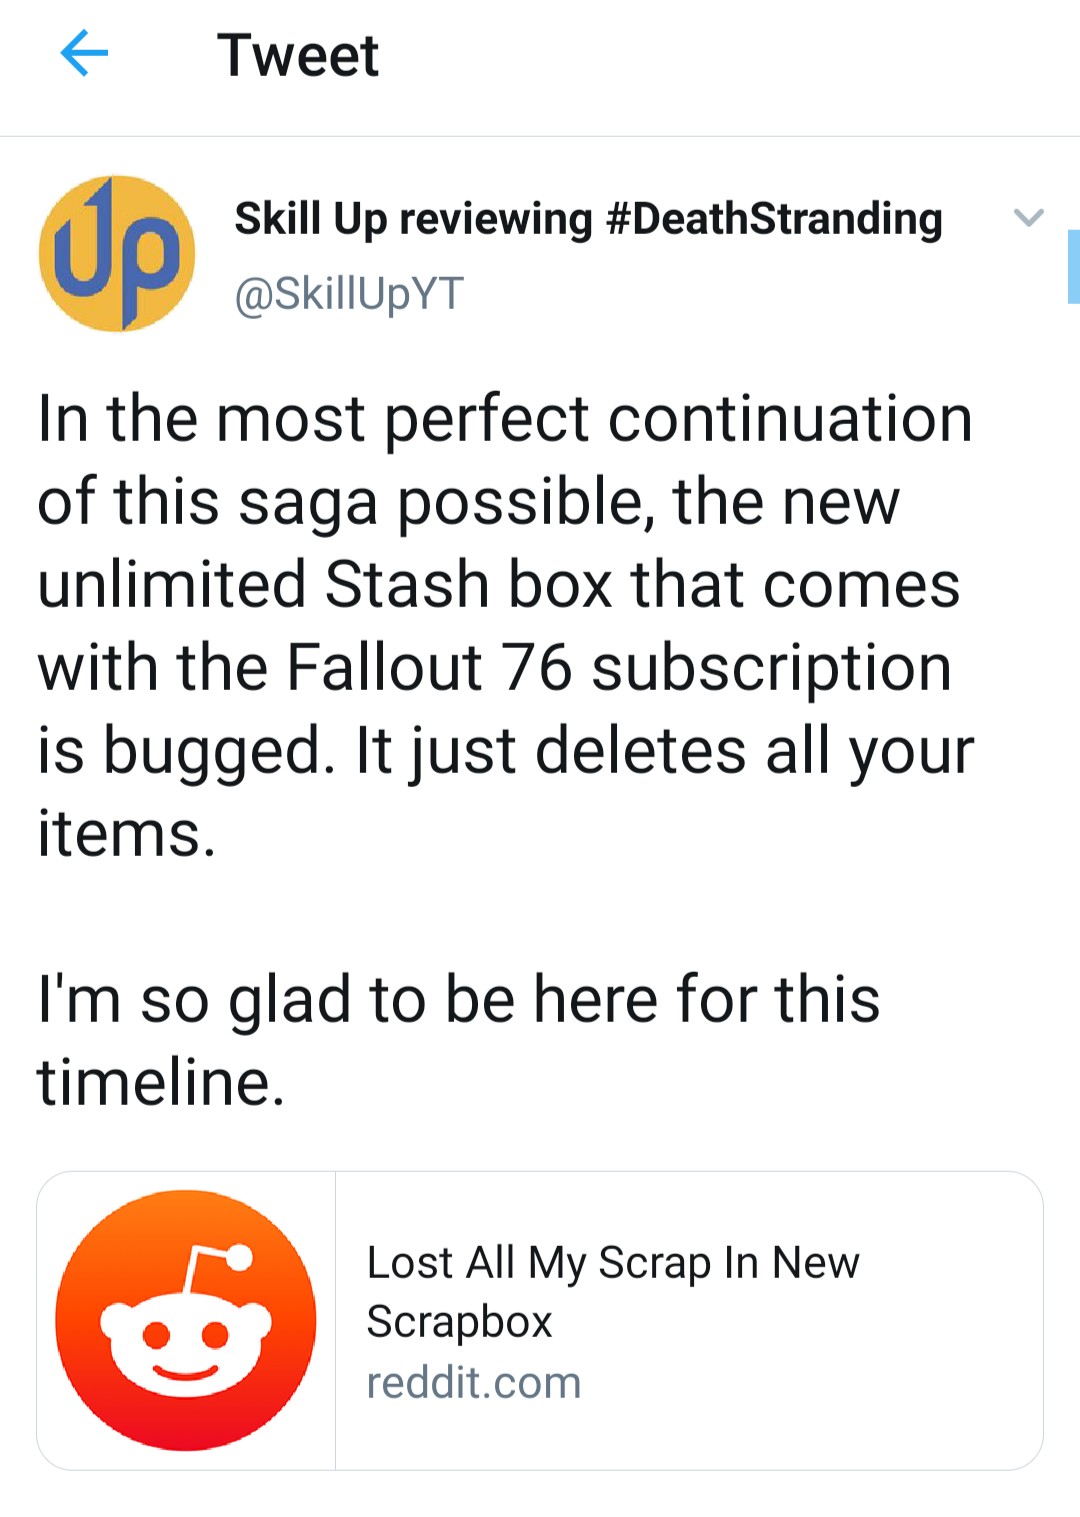Tap the tweet line mentioning Fallout 76 subscription
The image size is (1080, 1517).
pos(495,667)
